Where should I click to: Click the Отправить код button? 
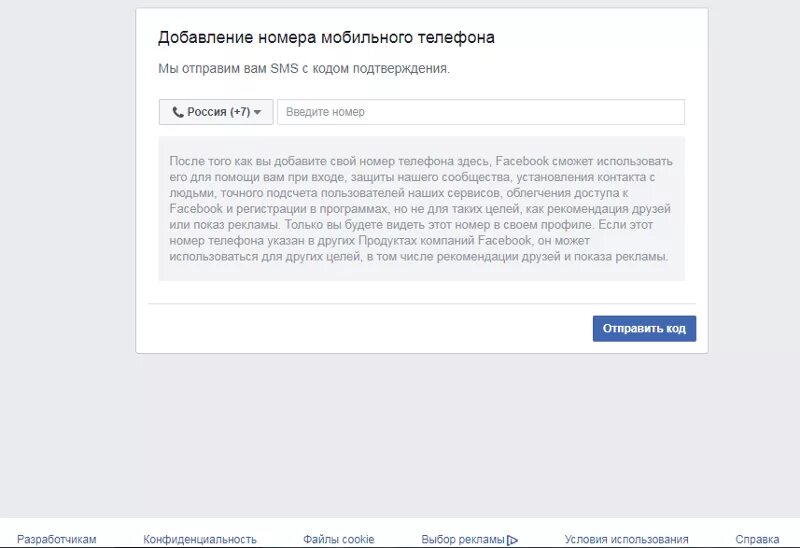tap(644, 329)
